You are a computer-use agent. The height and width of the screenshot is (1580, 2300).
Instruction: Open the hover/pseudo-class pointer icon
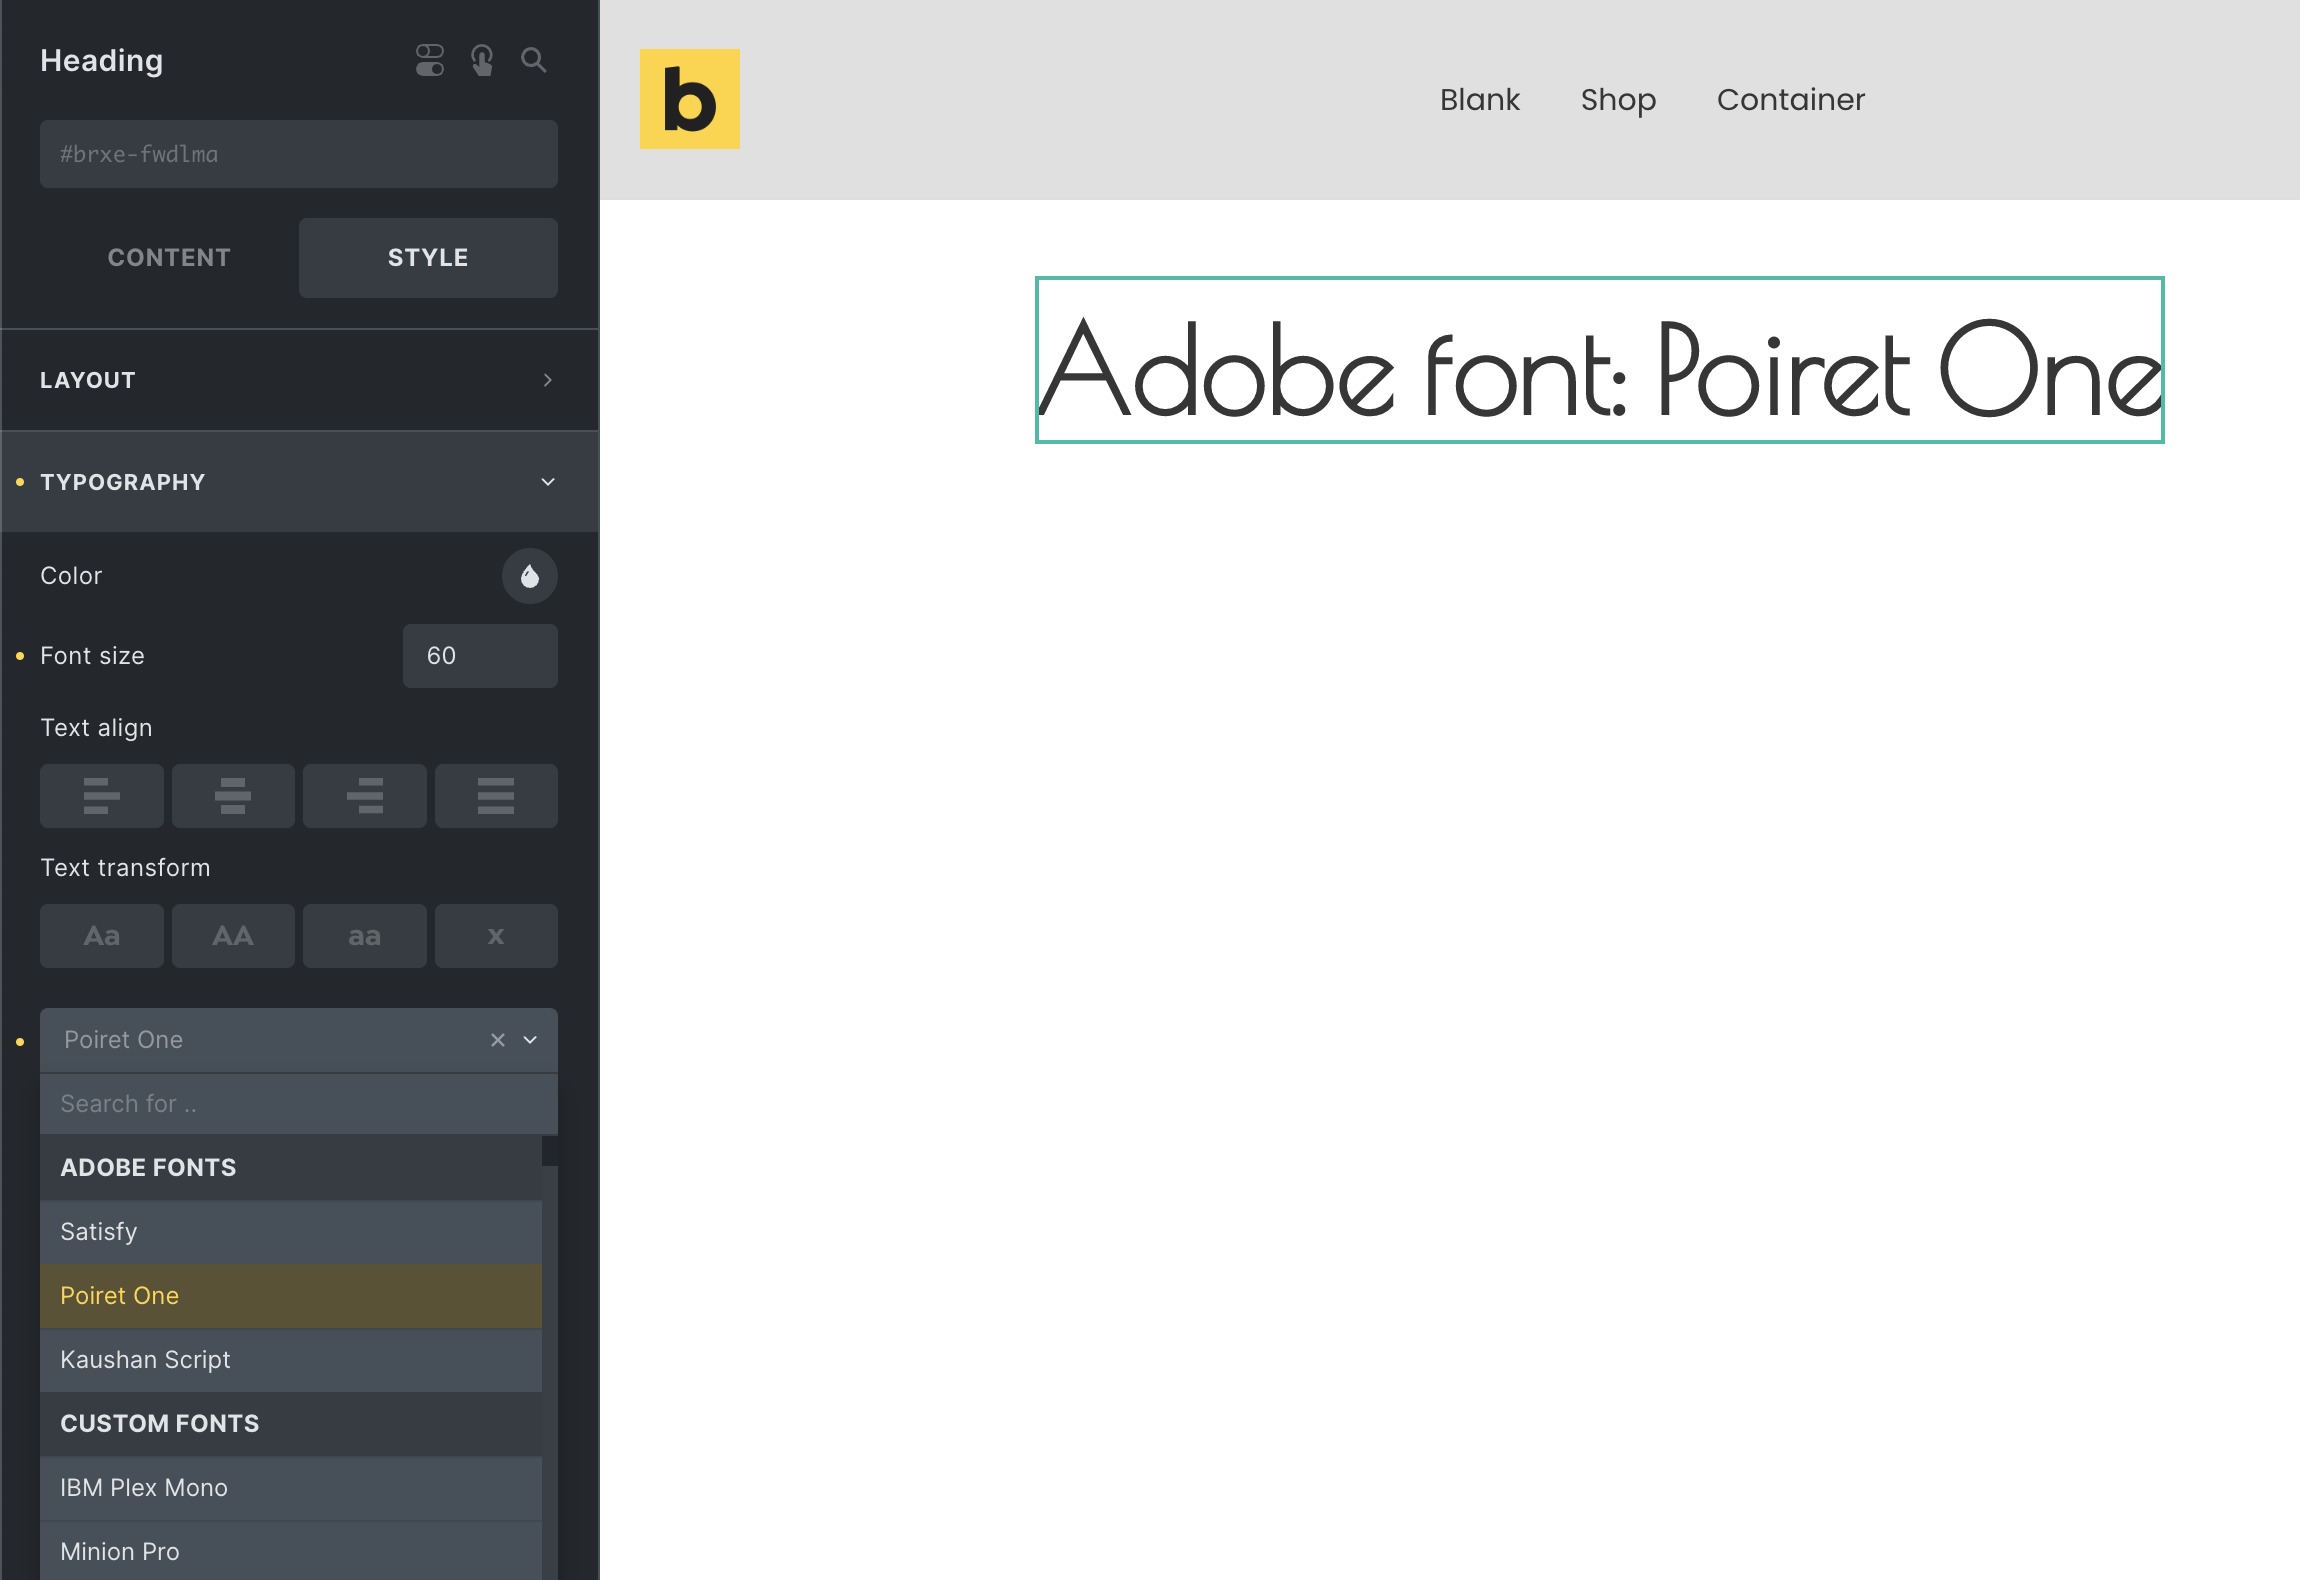482,60
